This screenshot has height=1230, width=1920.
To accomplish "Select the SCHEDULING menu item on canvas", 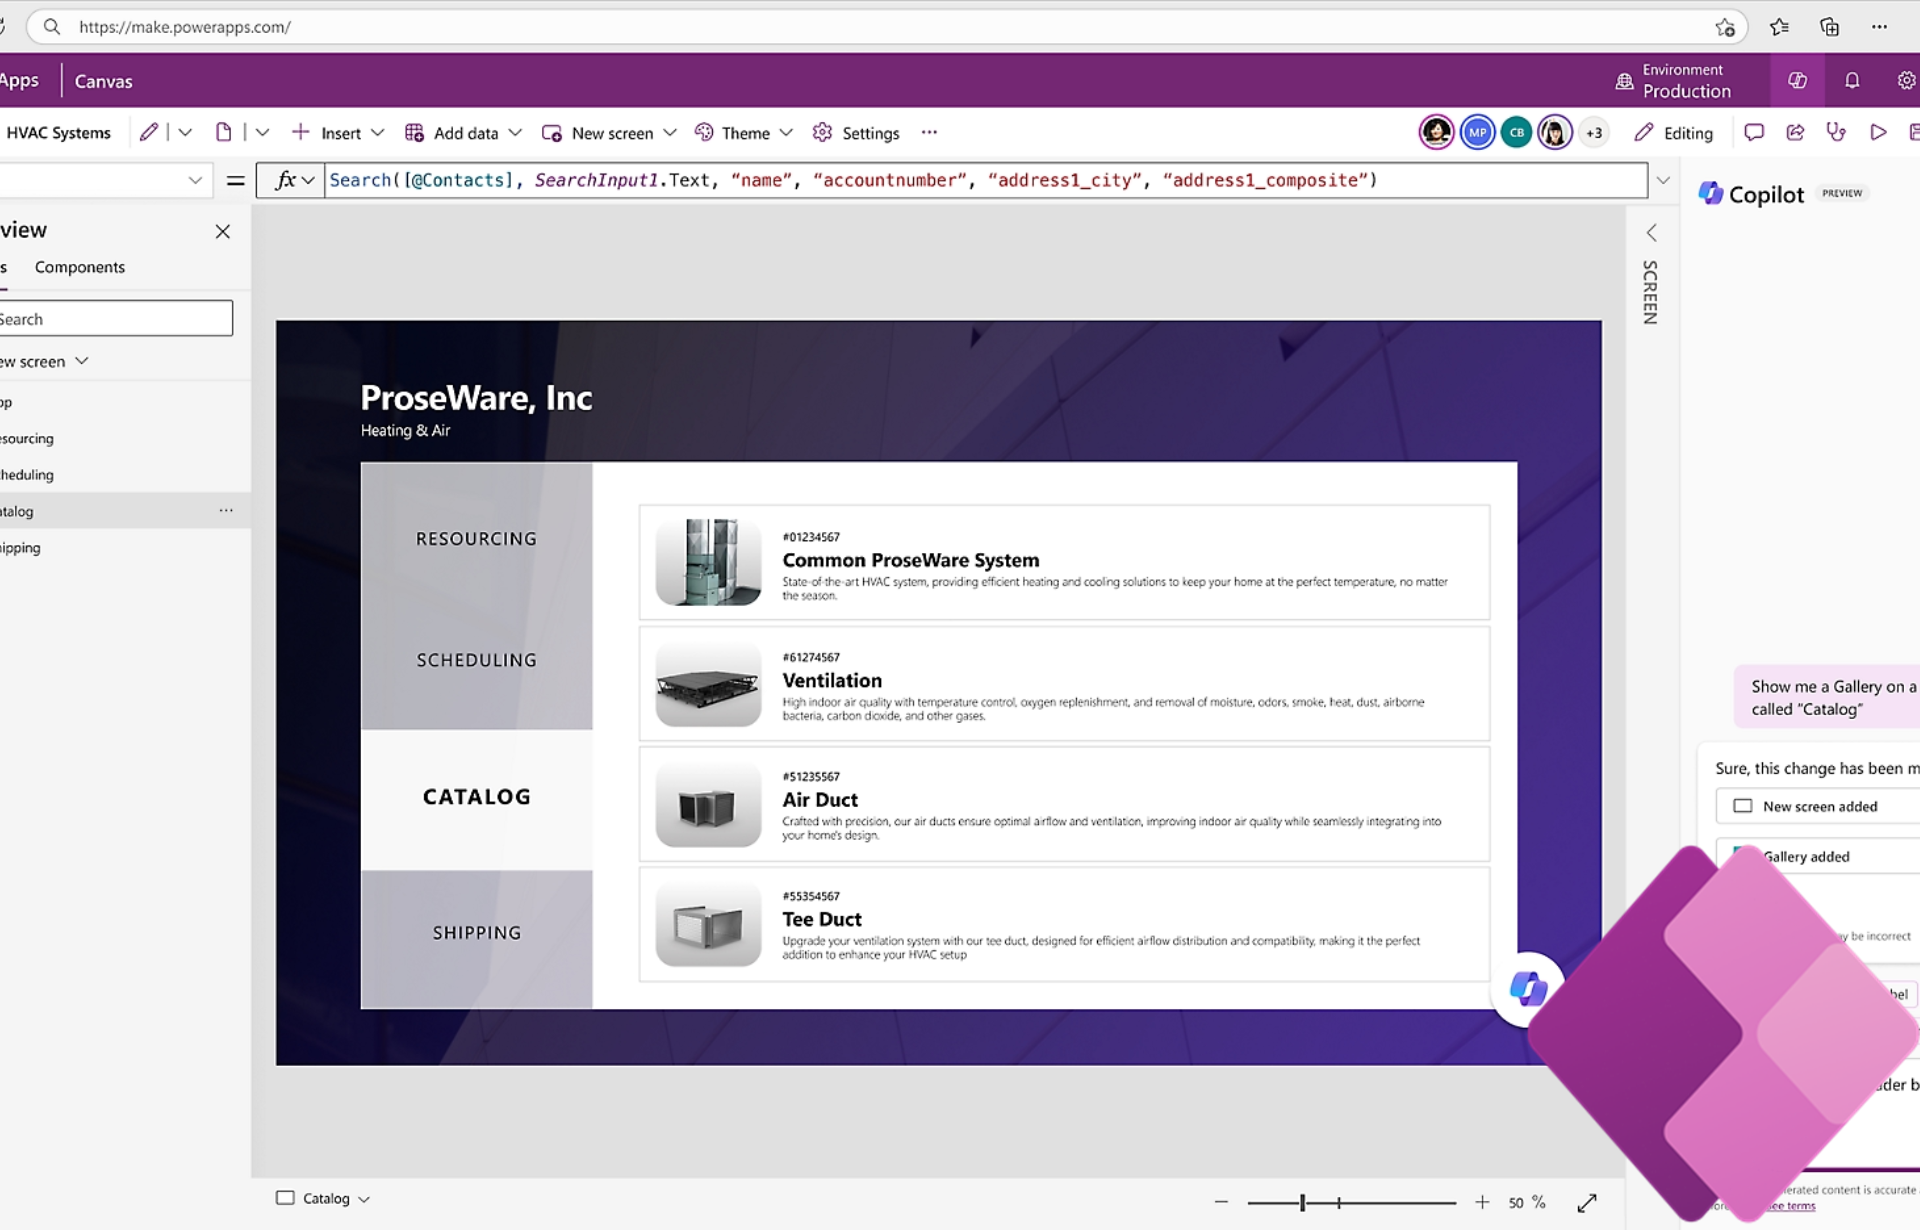I will point(476,660).
